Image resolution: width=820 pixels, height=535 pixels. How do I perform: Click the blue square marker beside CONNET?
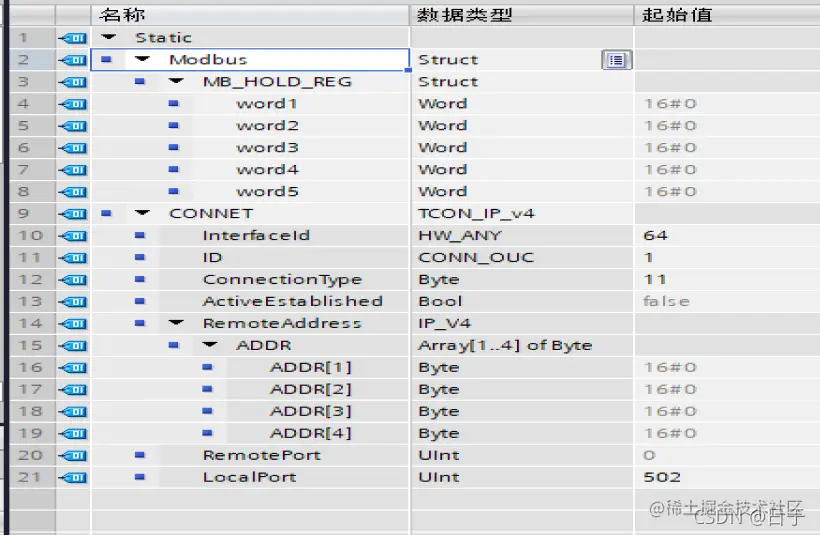[106, 213]
